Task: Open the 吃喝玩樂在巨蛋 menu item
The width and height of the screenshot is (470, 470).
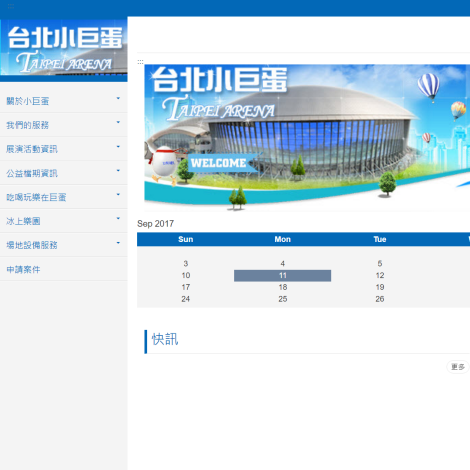Action: coord(36,197)
